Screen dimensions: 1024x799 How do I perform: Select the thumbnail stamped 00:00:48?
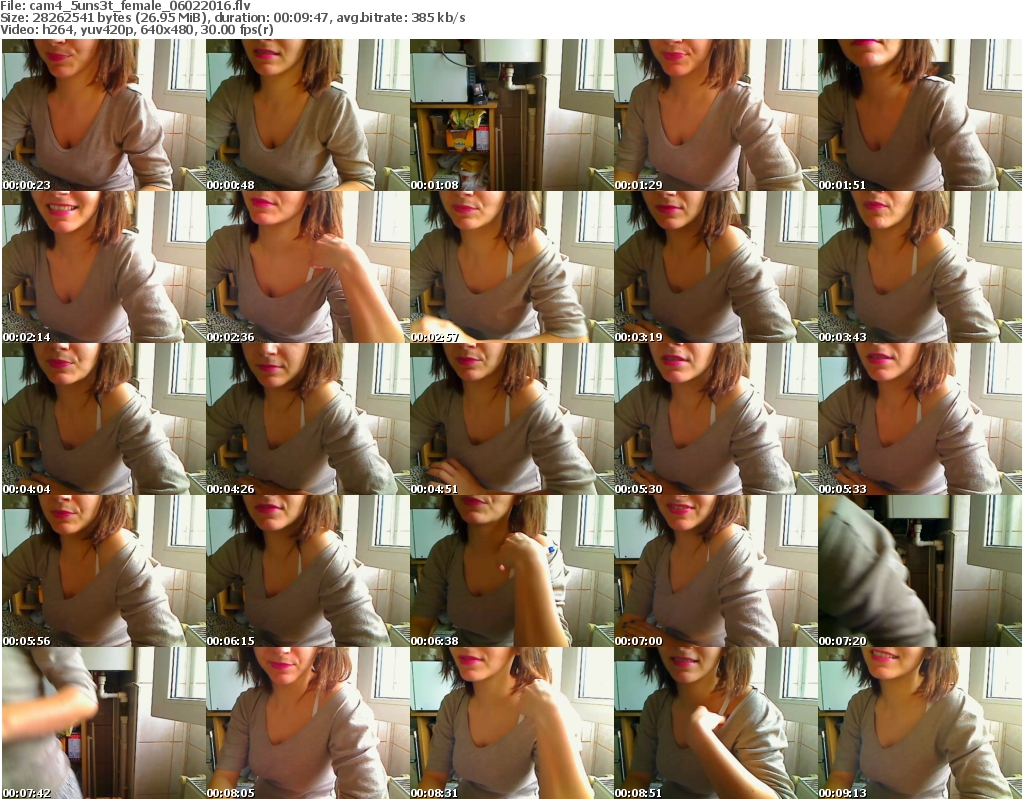click(x=308, y=115)
